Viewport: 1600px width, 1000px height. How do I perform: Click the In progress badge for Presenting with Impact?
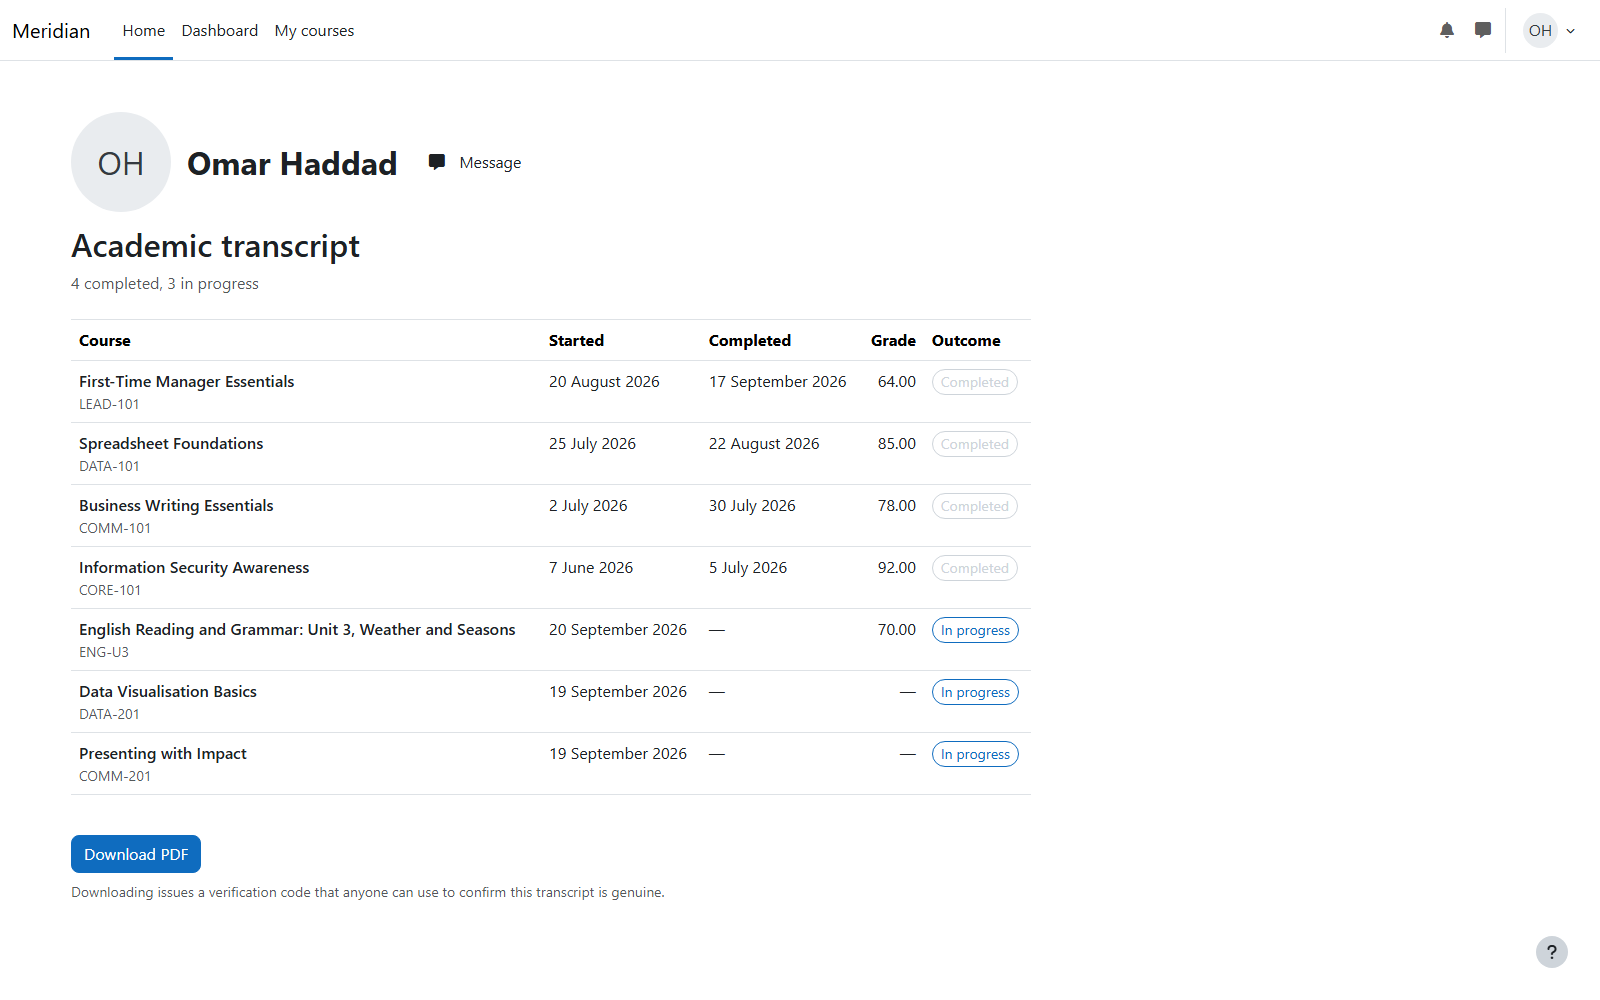coord(975,754)
